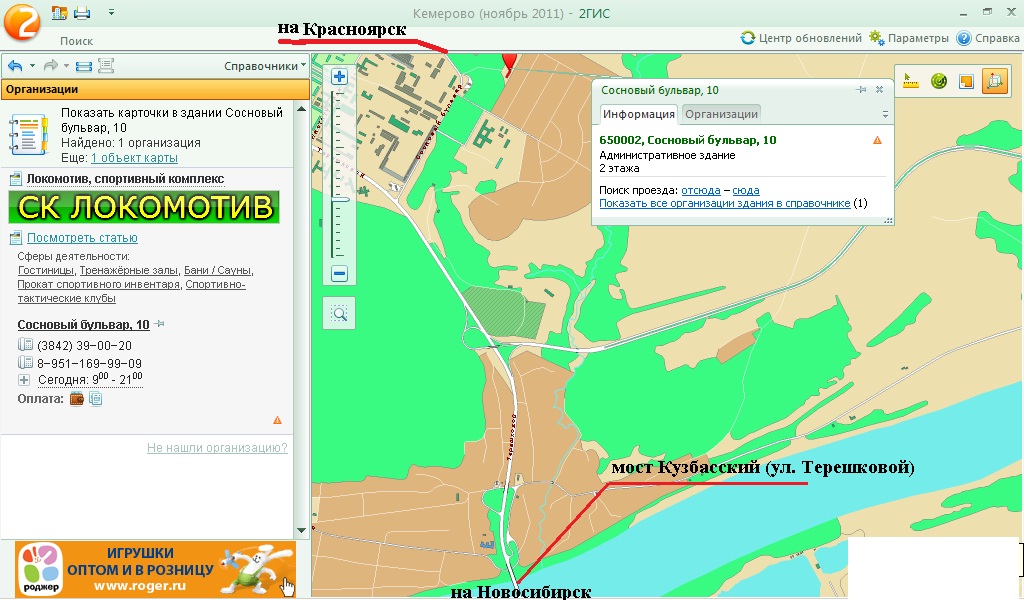Pin the Сосновый бульвар, 10 info card
Viewport: 1024px width, 600px height.
[x=861, y=90]
